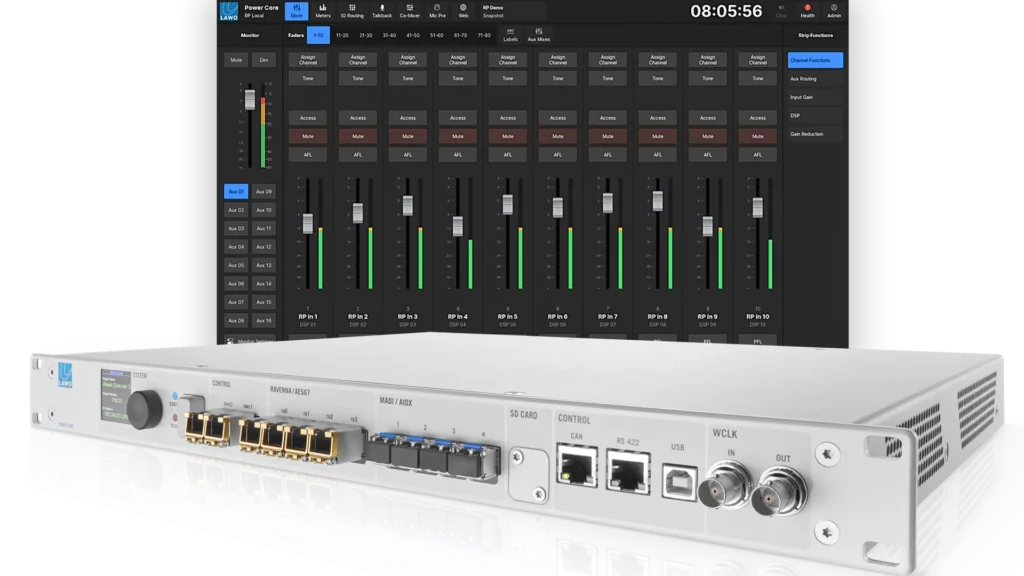Mute channel RP In 6
Image resolution: width=1024 pixels, height=576 pixels.
[558, 136]
